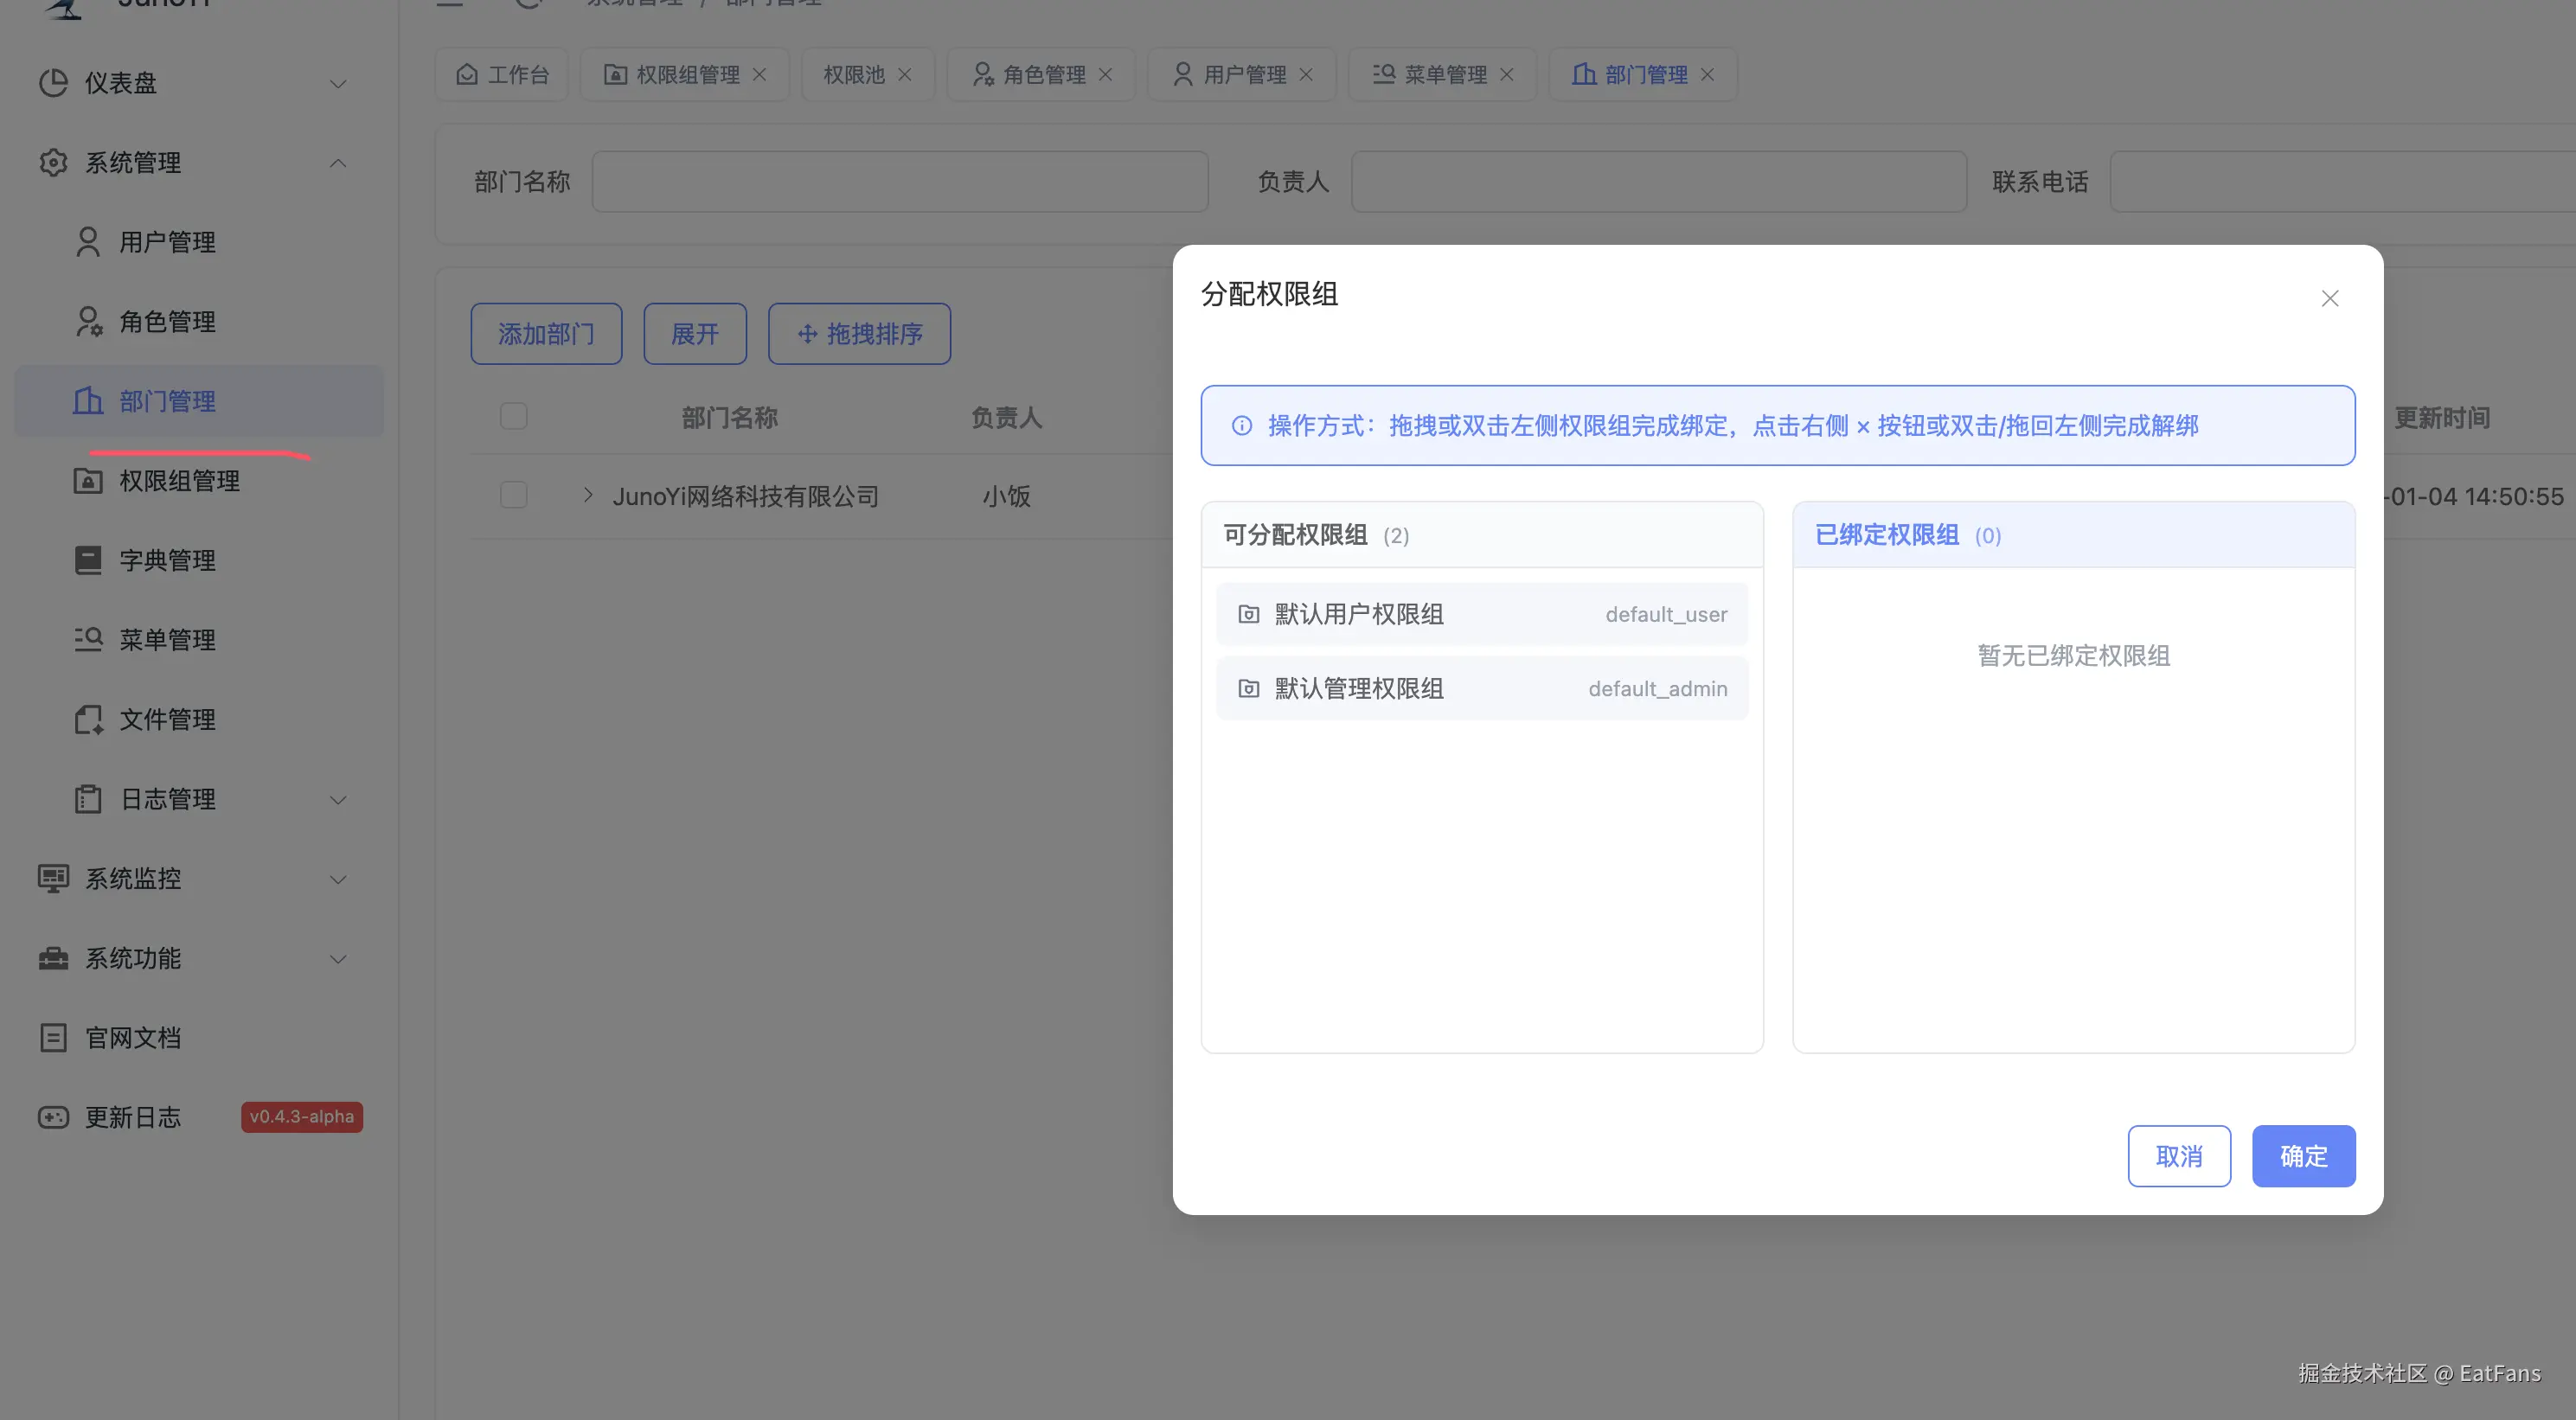Click the 拖拽排序 drag icon button

(807, 334)
